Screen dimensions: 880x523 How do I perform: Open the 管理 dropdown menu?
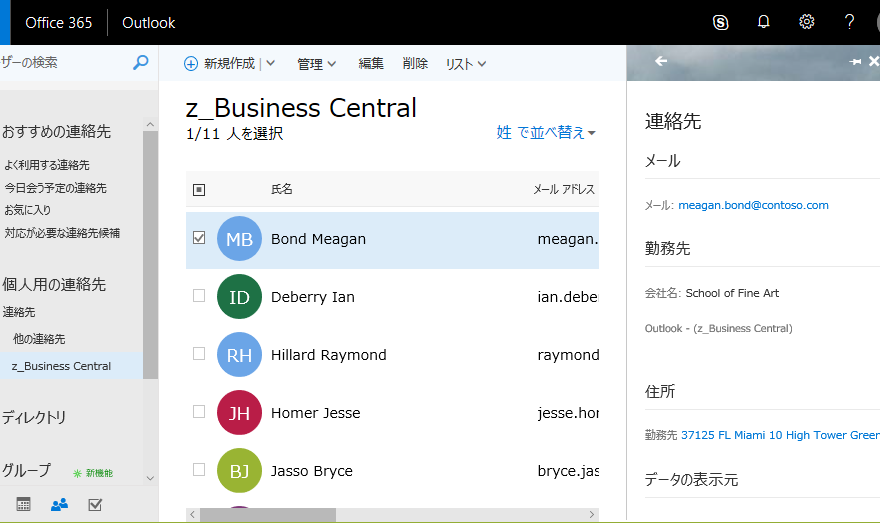point(317,64)
